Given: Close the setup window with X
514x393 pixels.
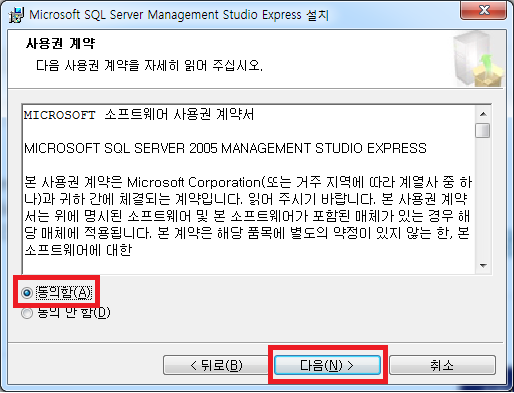Looking at the screenshot, I should 484,10.
